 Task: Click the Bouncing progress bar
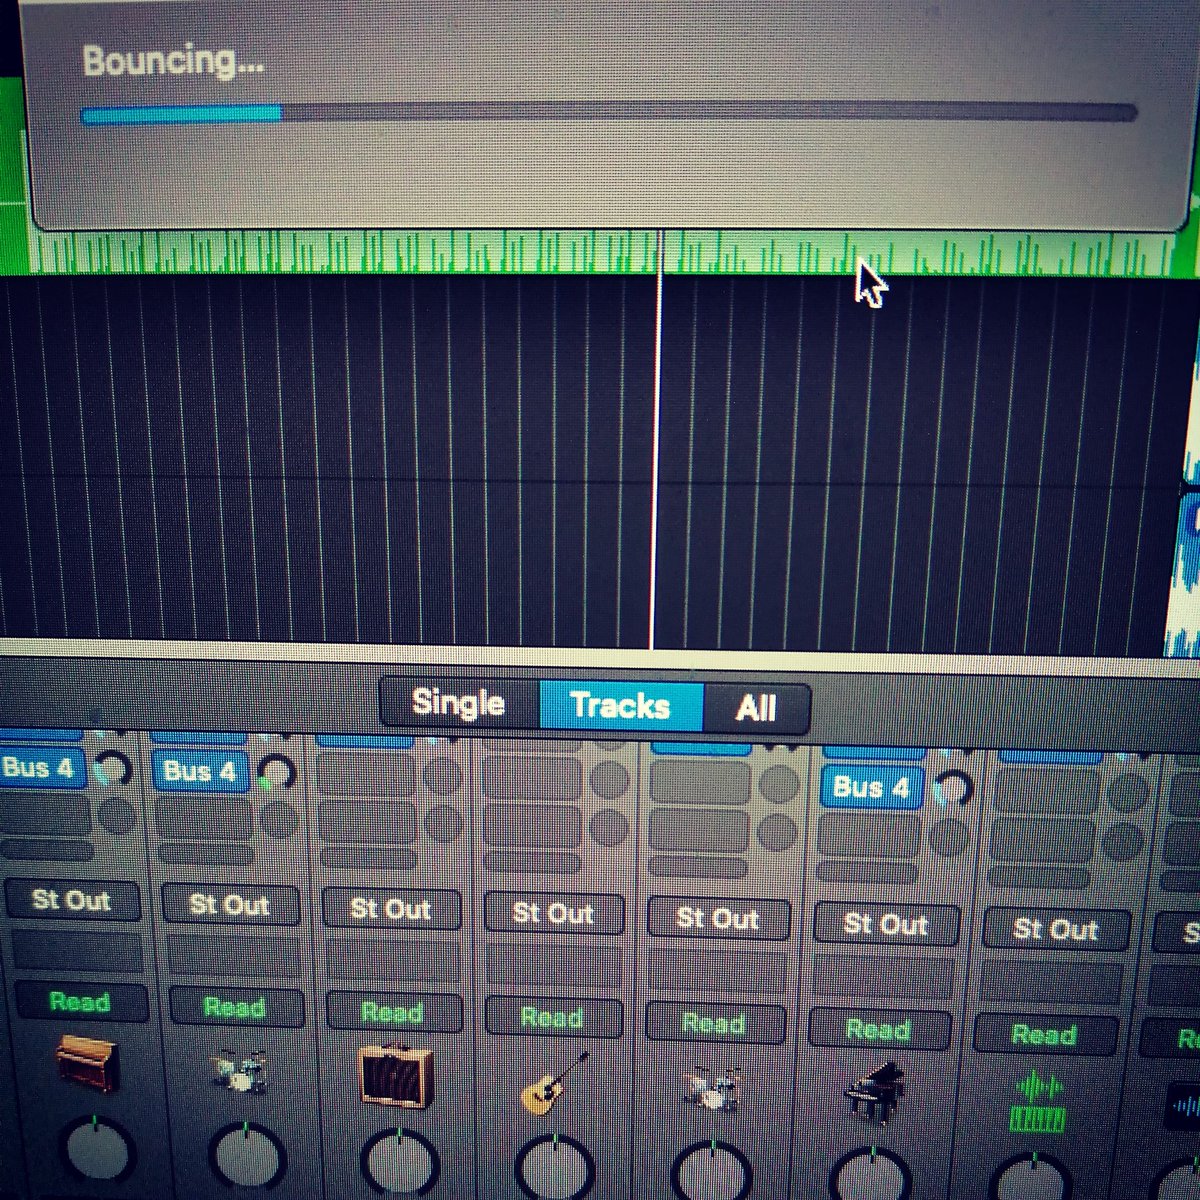(x=608, y=114)
